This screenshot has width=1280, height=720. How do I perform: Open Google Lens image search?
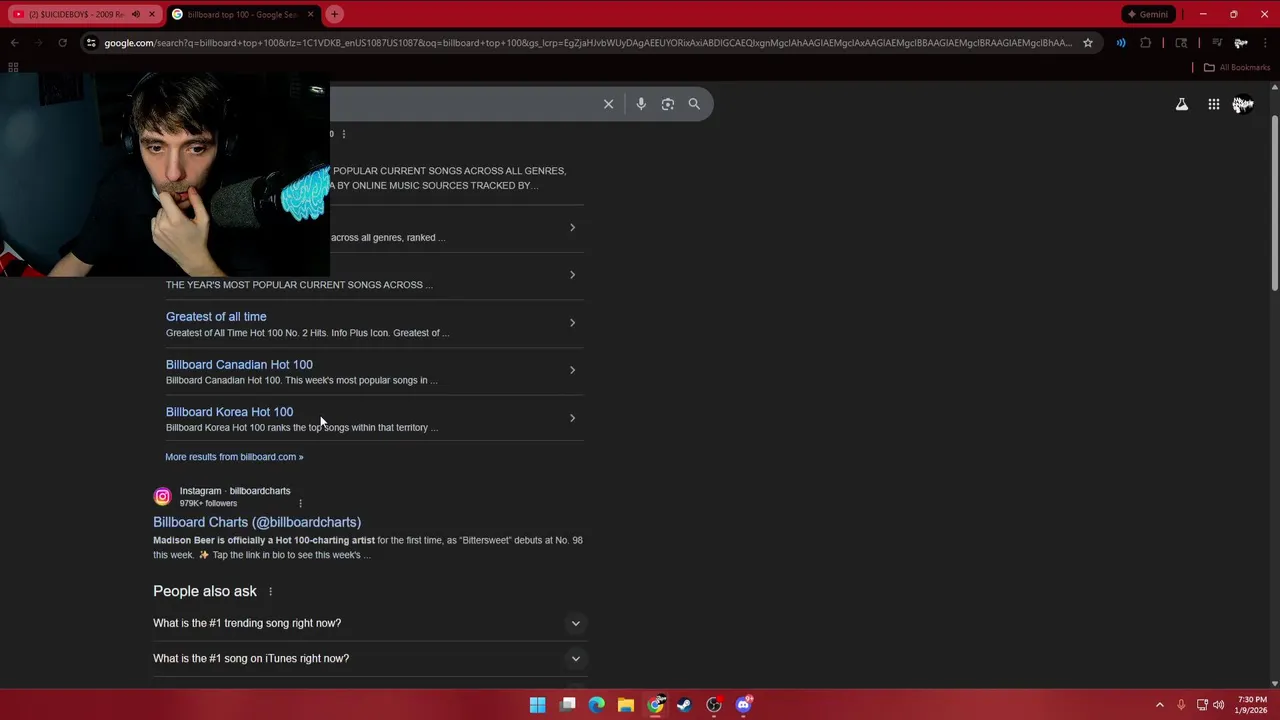click(x=668, y=104)
